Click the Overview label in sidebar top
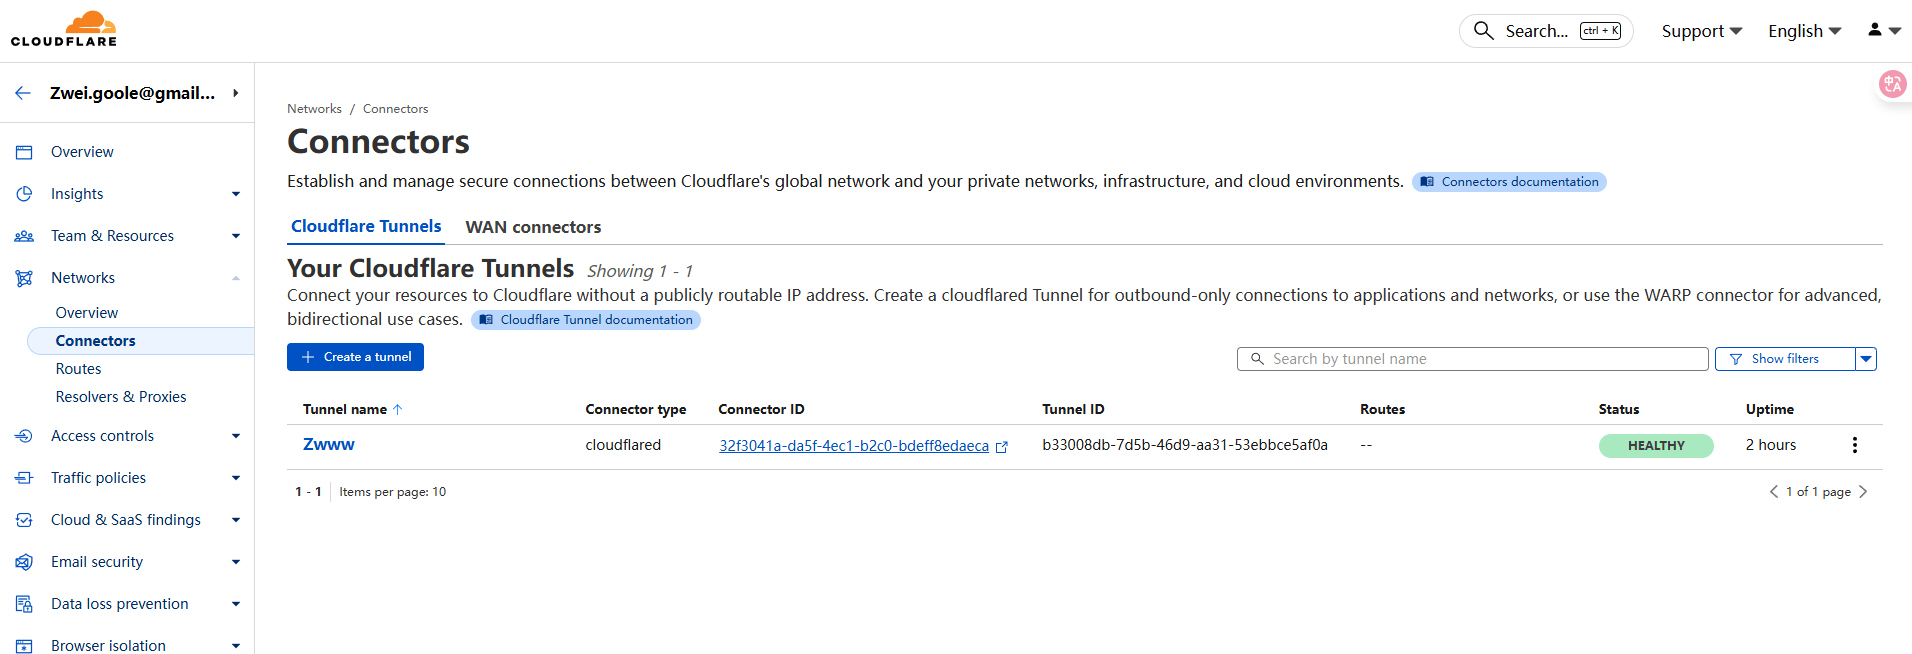Viewport: 1912px width, 654px height. tap(82, 152)
